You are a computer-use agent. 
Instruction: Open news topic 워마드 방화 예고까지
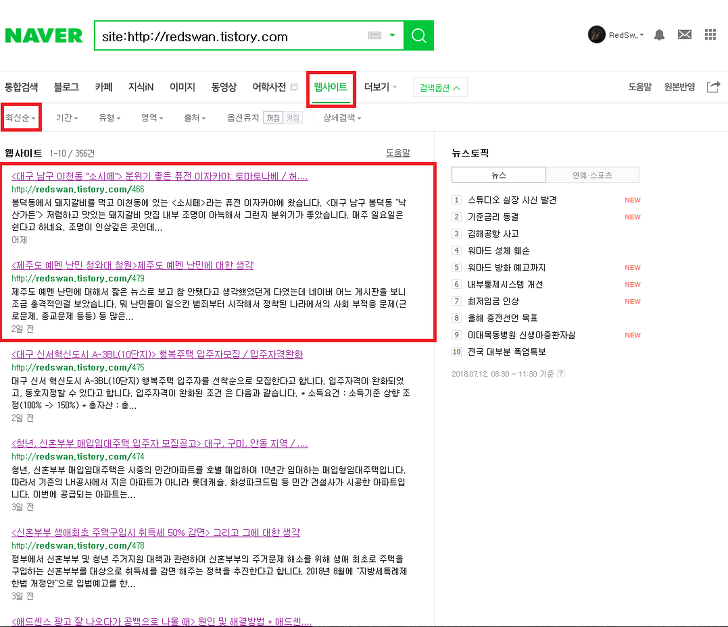[507, 268]
